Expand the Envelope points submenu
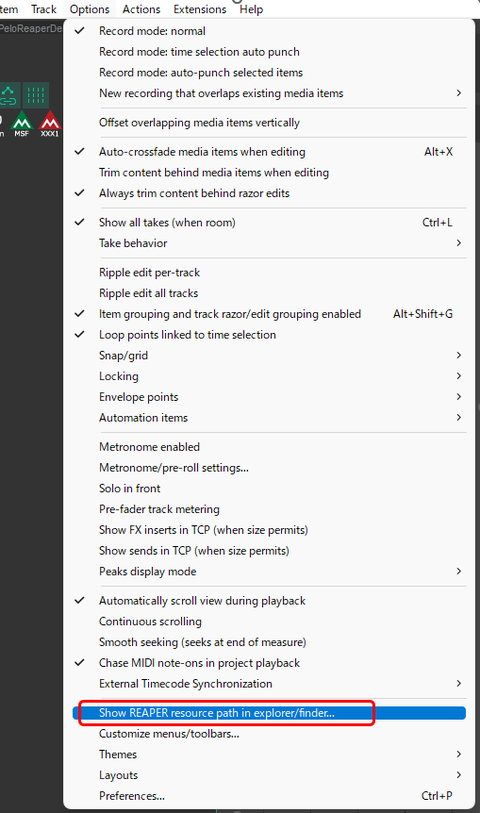Viewport: 480px width, 813px height. click(x=269, y=397)
